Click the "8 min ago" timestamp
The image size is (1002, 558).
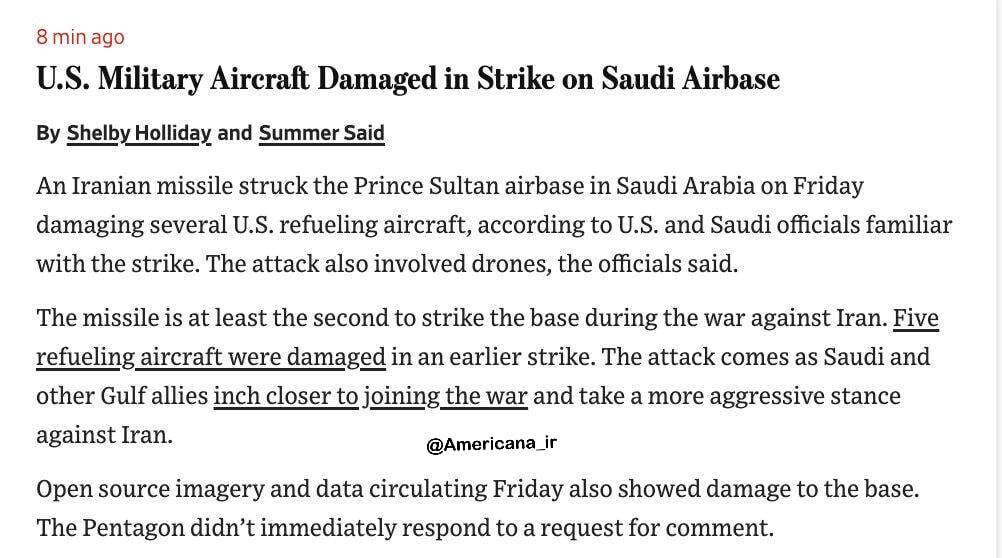tap(80, 37)
